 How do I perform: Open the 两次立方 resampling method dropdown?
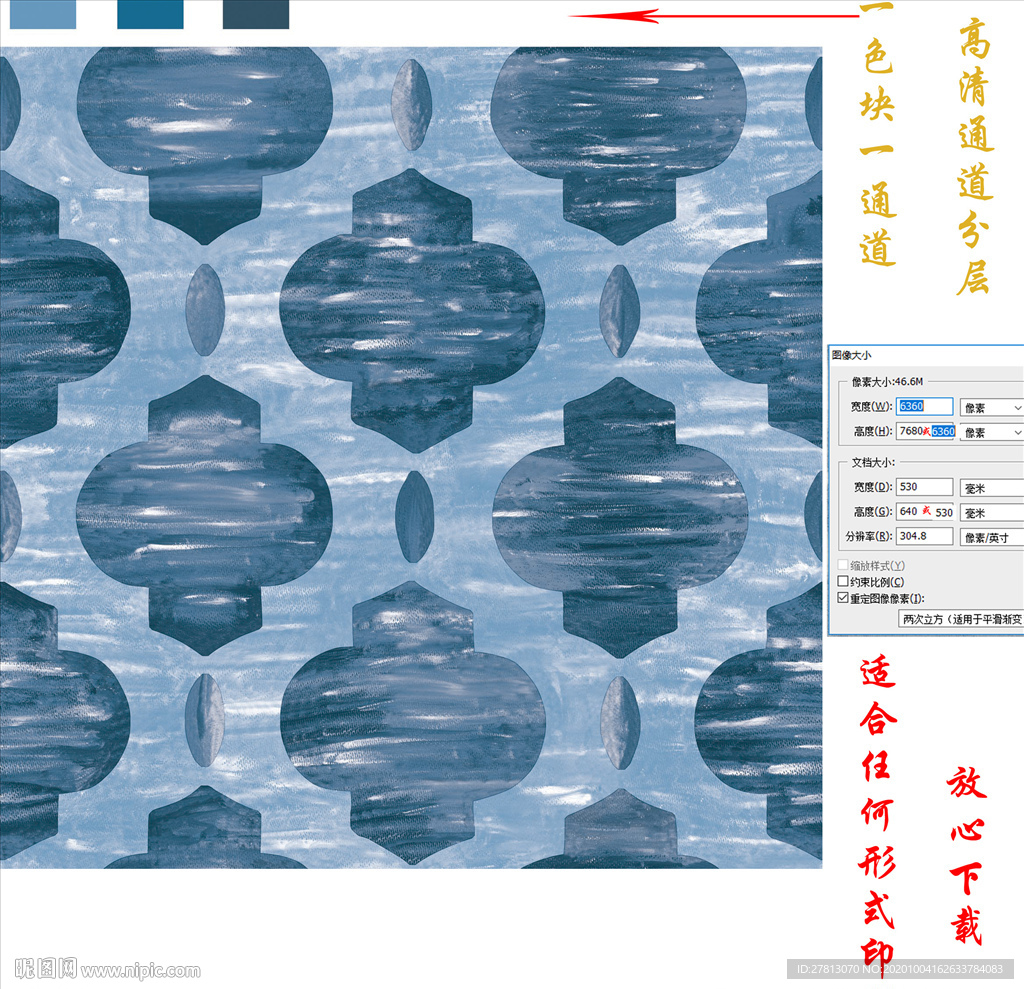(961, 619)
